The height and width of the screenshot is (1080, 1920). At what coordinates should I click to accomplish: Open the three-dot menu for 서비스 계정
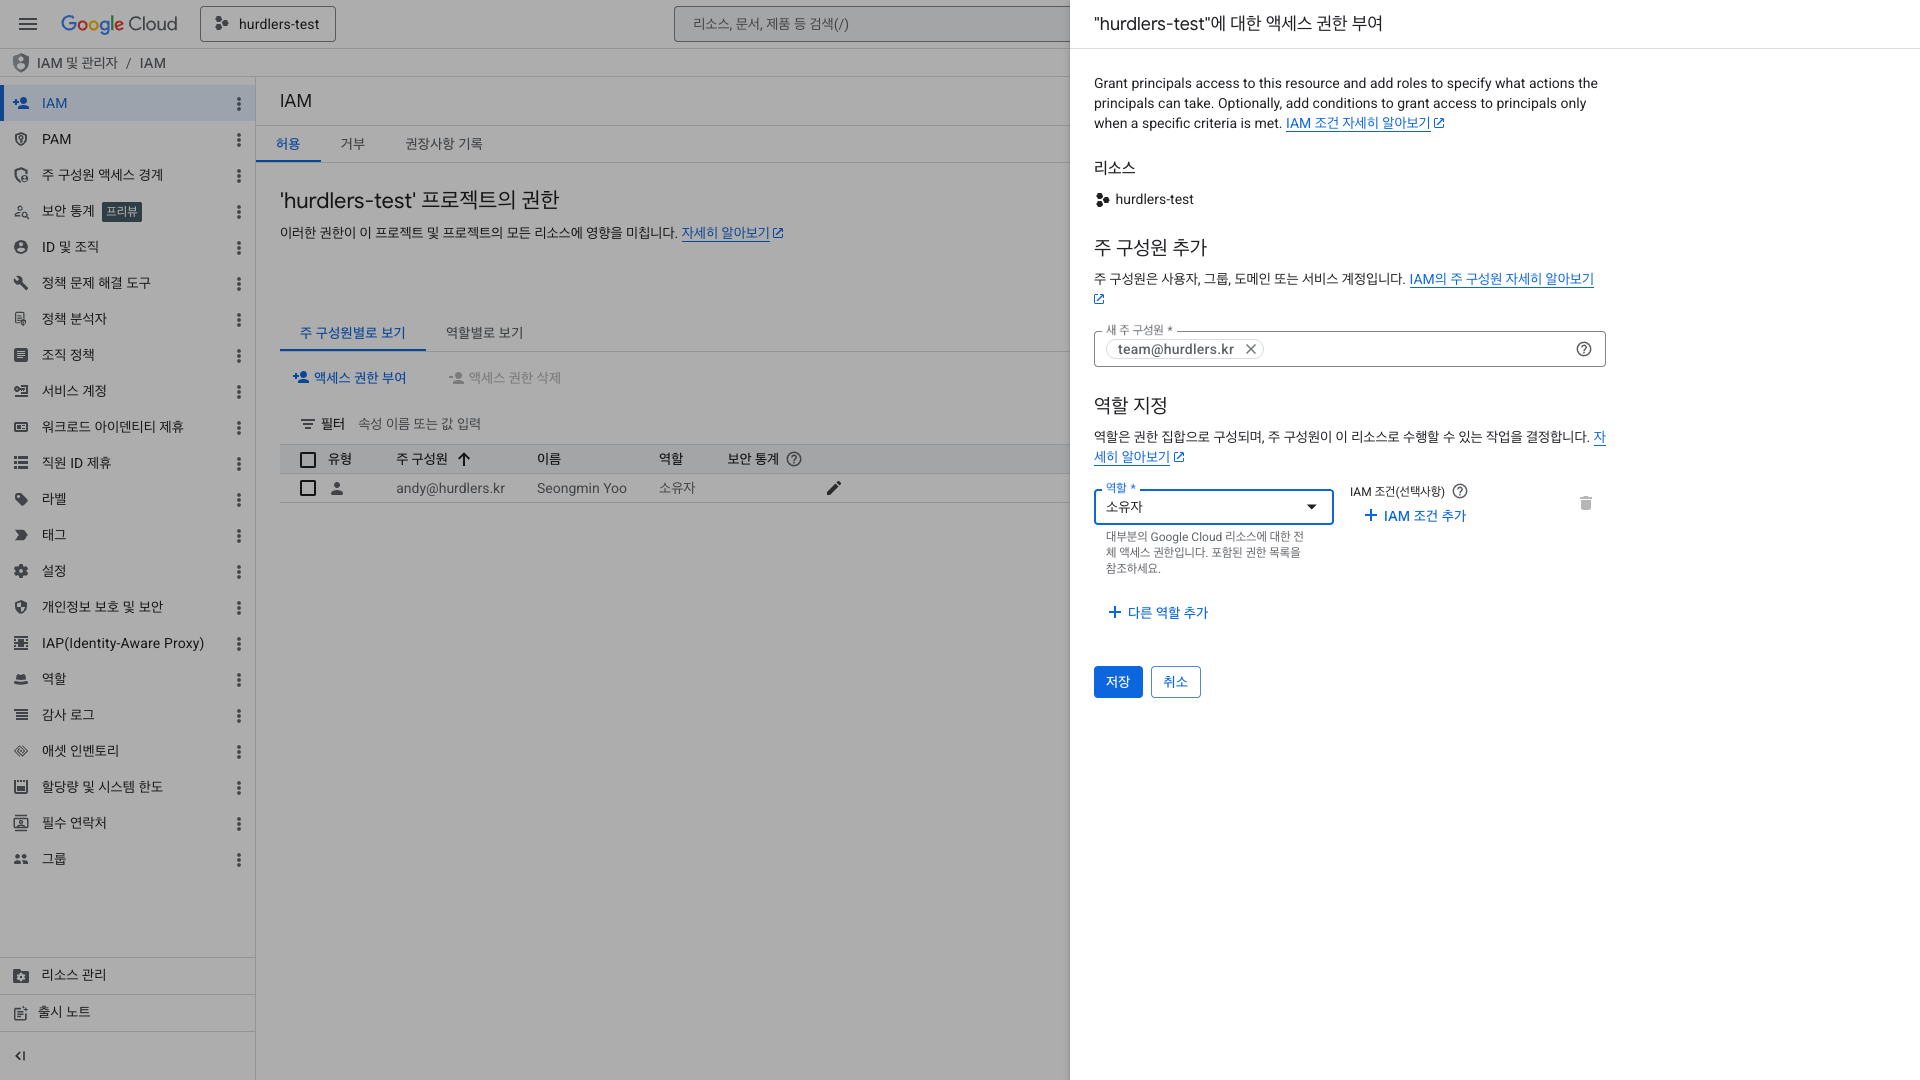pos(239,392)
